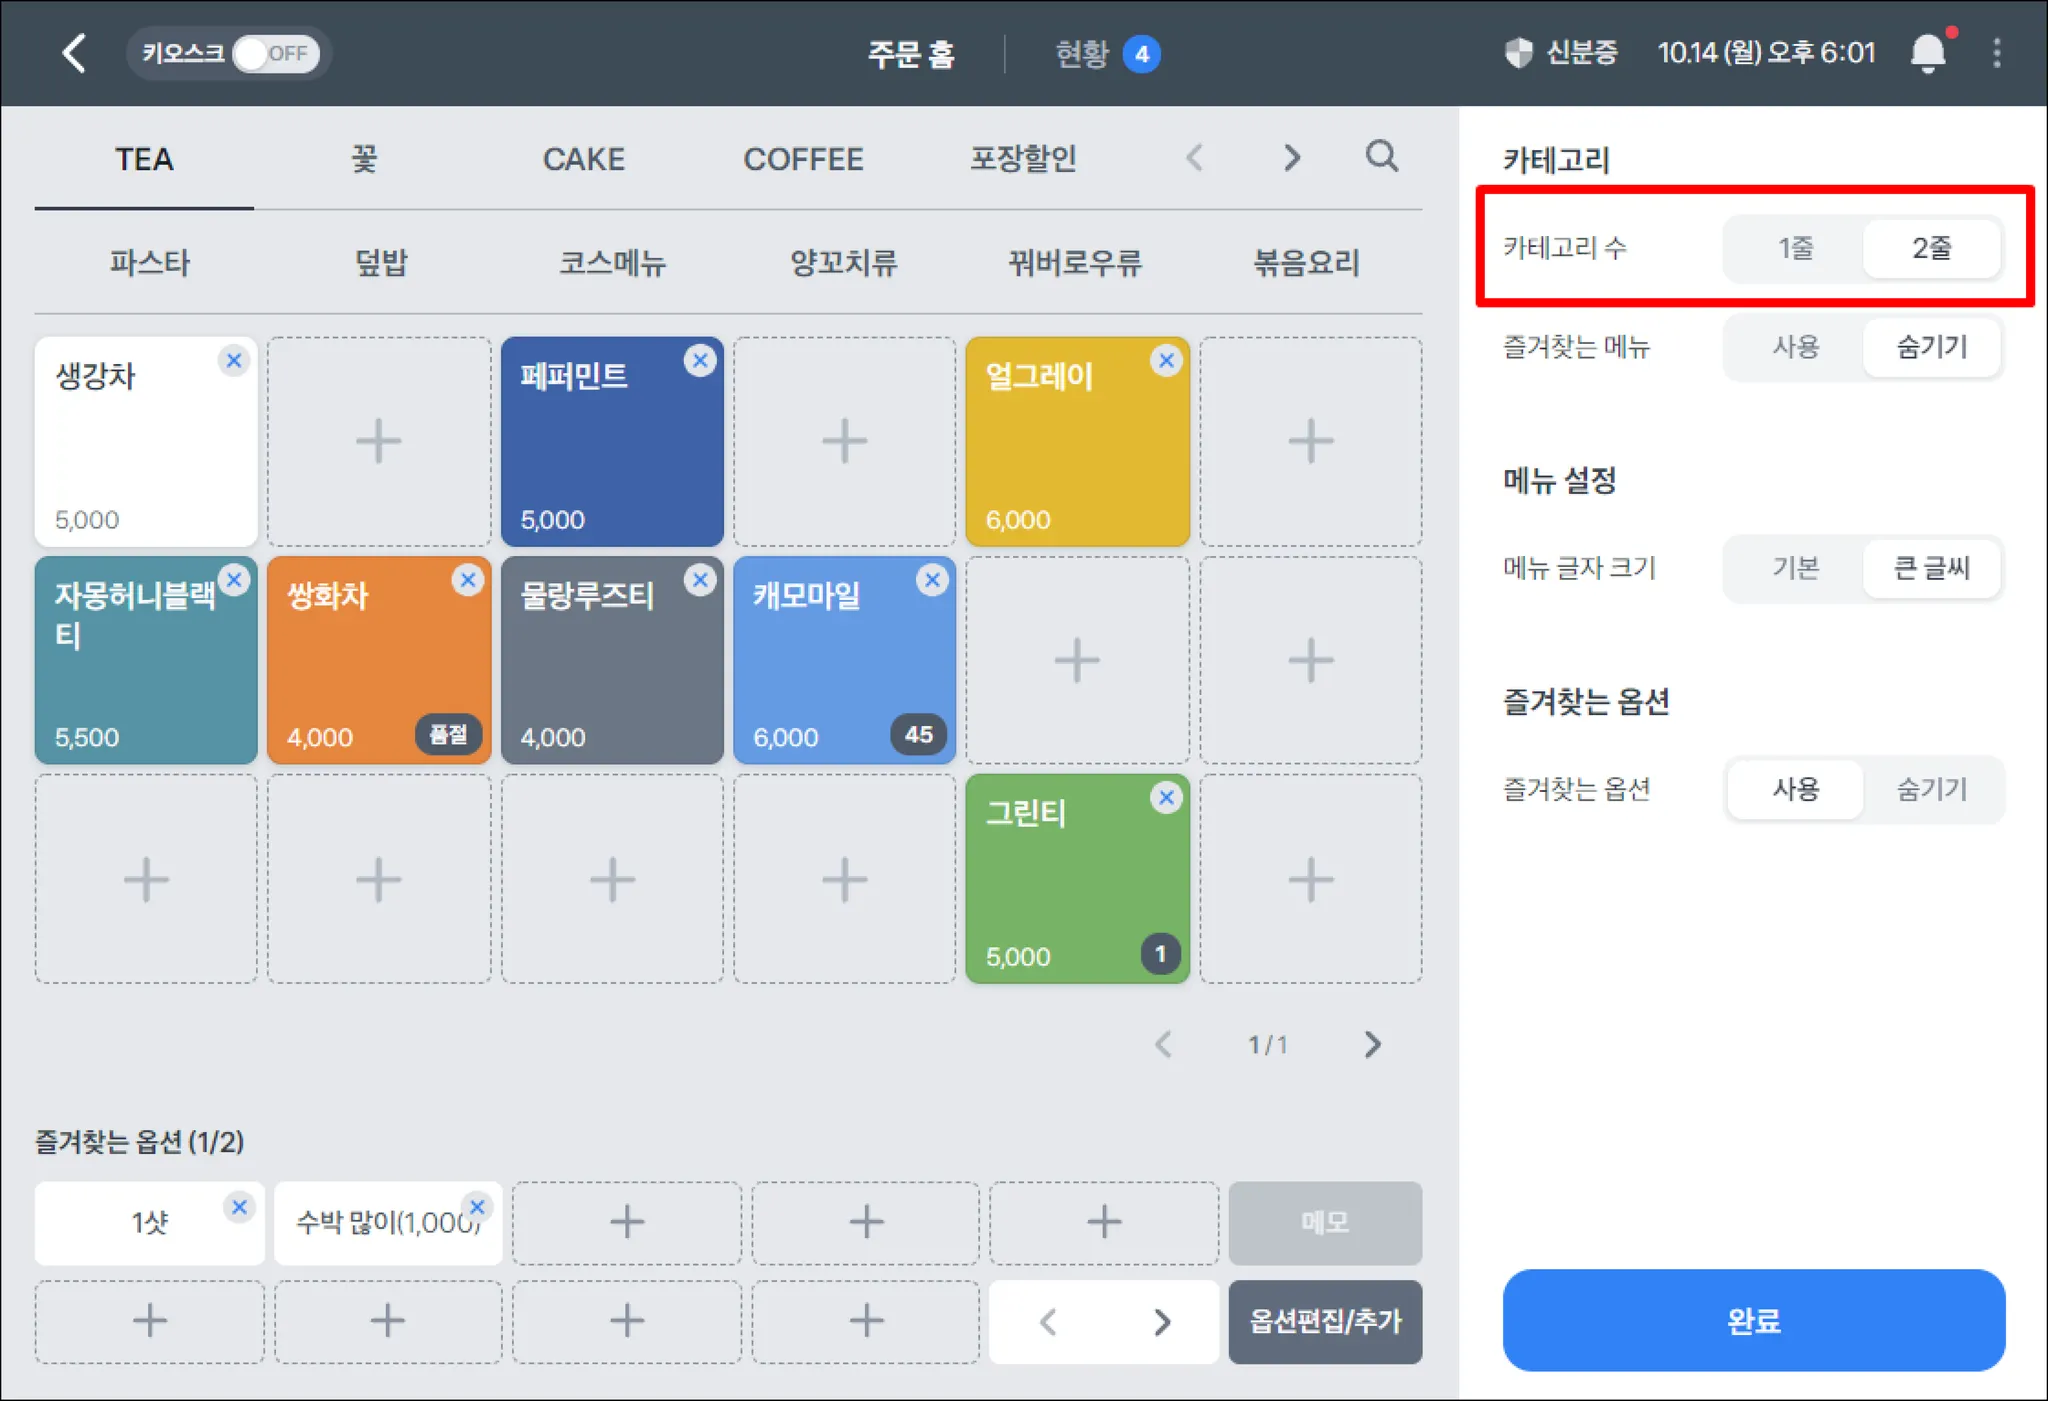Delete the 1샷 favorite option

pyautogui.click(x=240, y=1208)
